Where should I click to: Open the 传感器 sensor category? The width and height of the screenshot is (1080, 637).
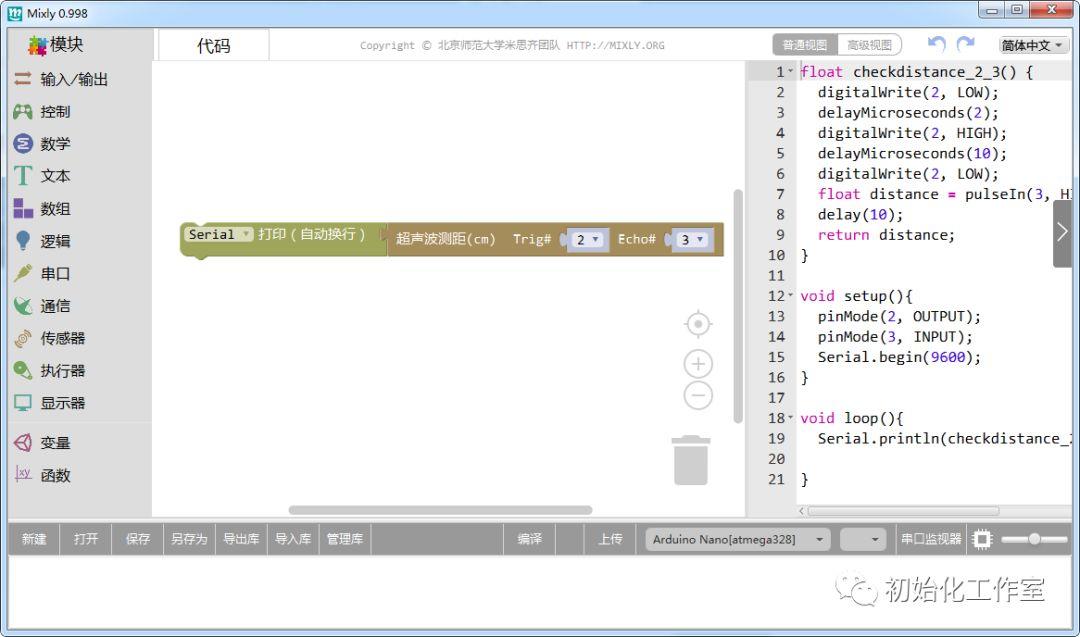pyautogui.click(x=62, y=338)
